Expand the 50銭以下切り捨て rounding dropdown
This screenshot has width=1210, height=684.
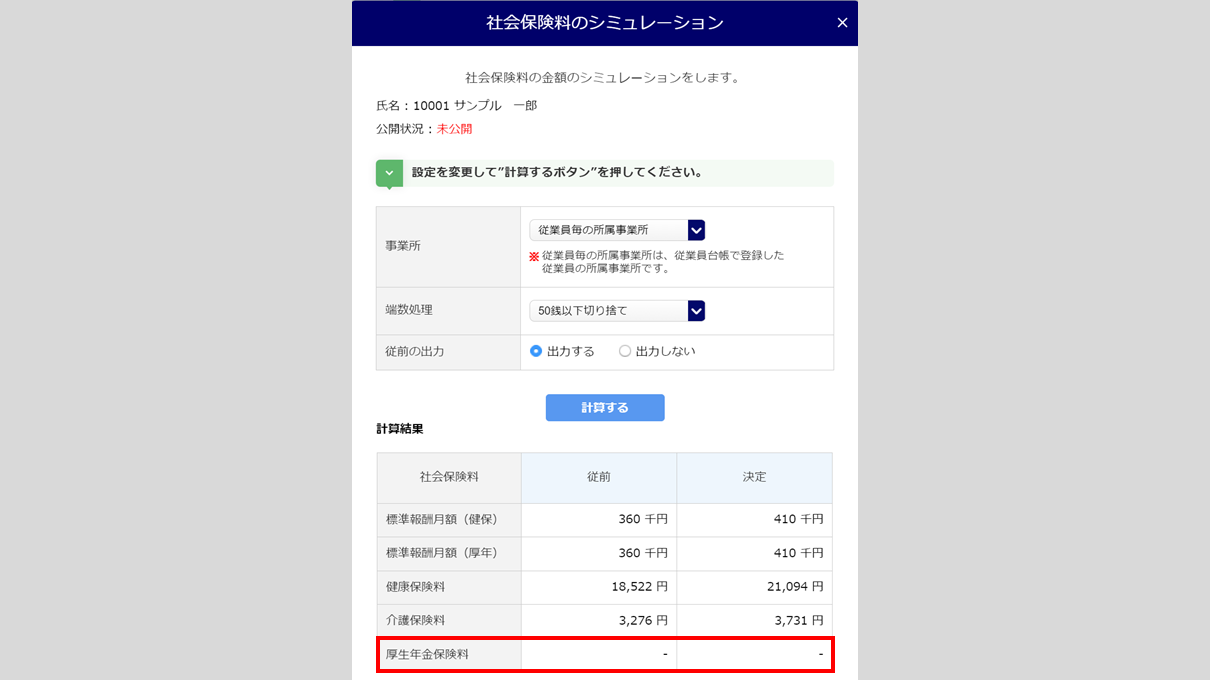617,311
